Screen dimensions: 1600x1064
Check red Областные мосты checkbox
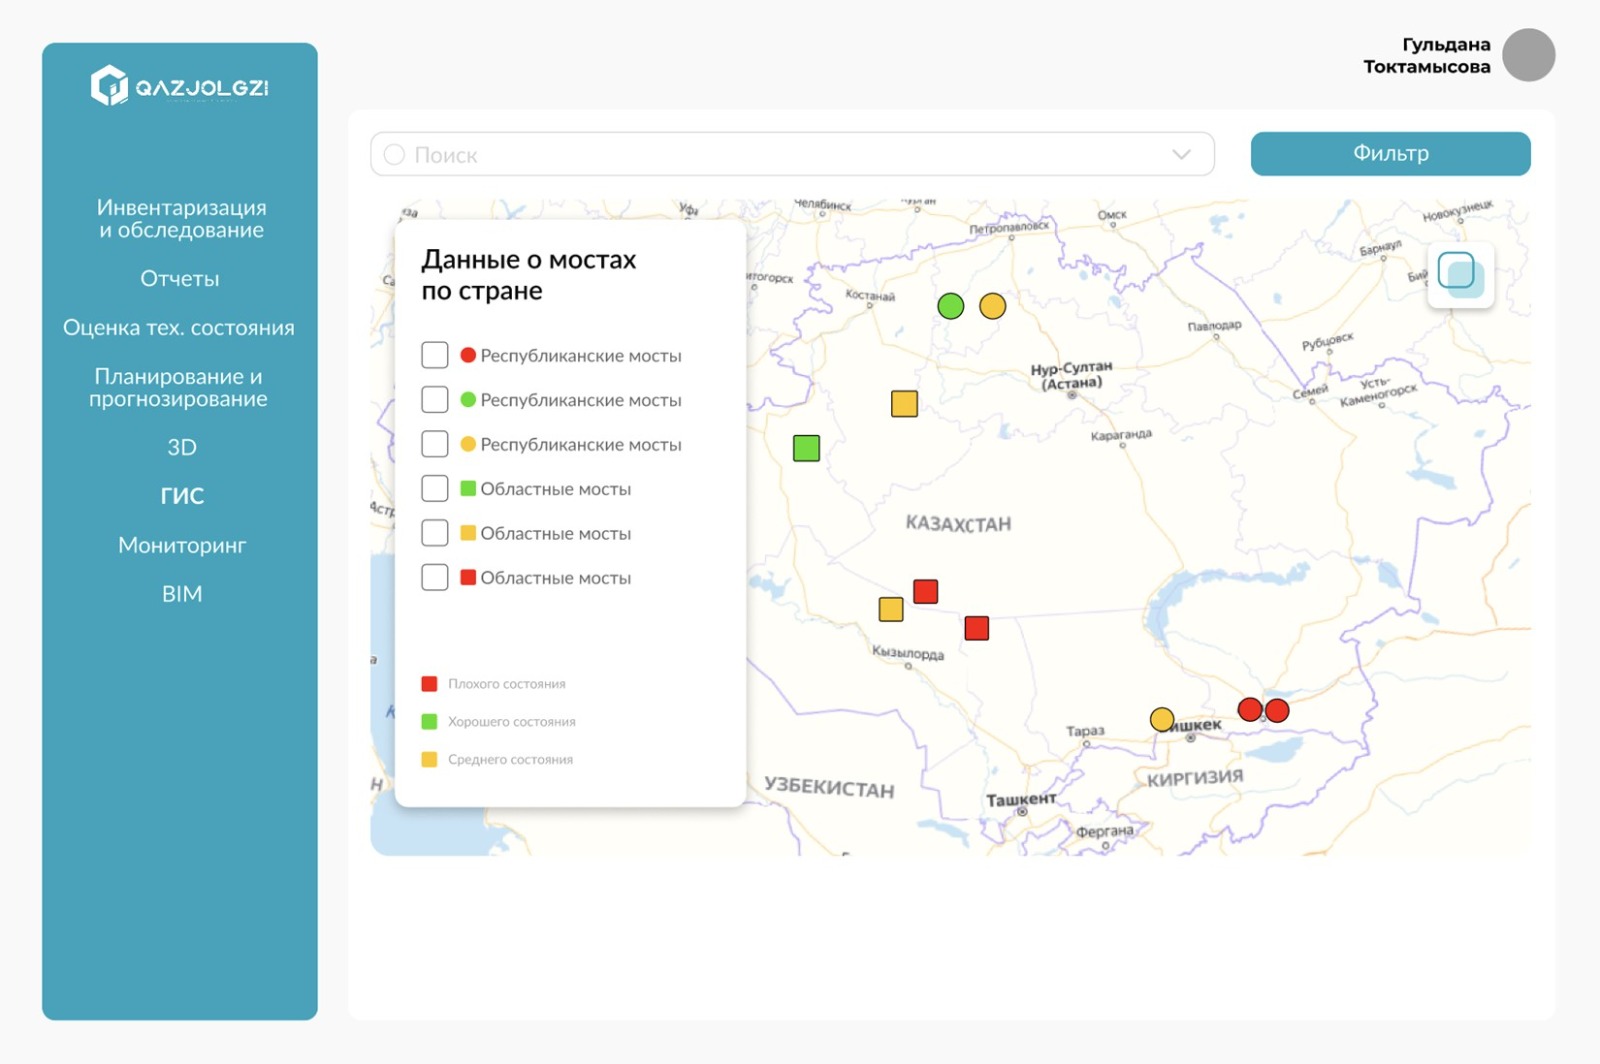(x=435, y=577)
